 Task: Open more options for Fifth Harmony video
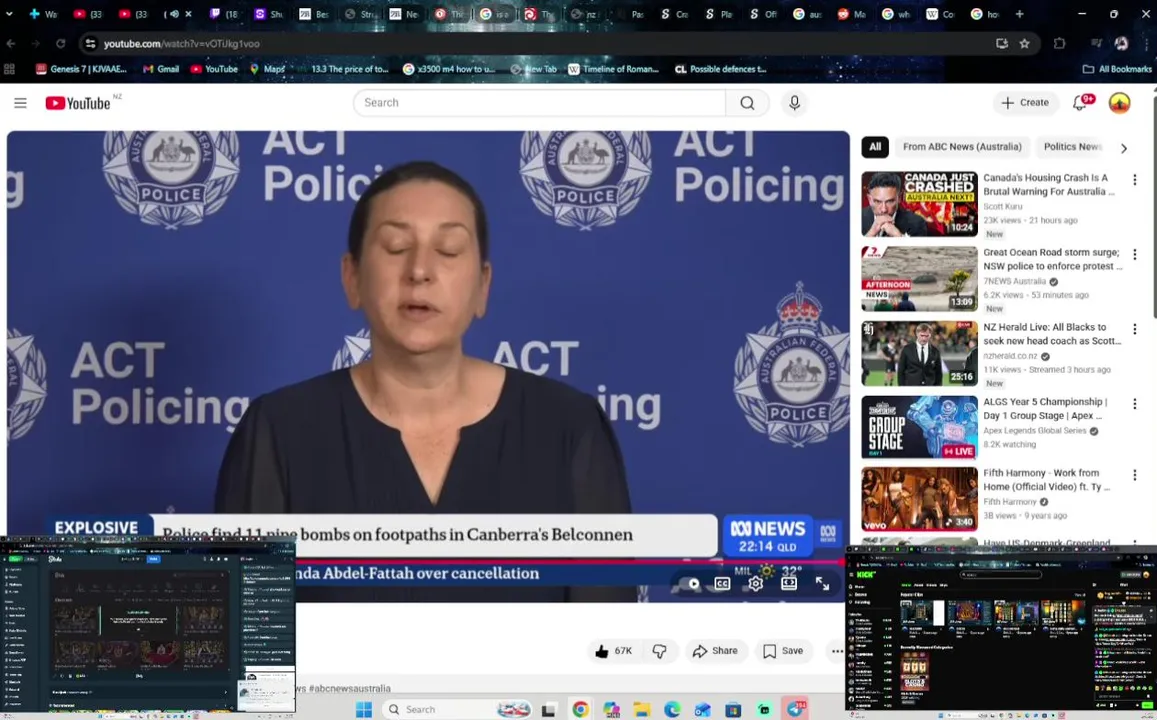coord(1134,475)
